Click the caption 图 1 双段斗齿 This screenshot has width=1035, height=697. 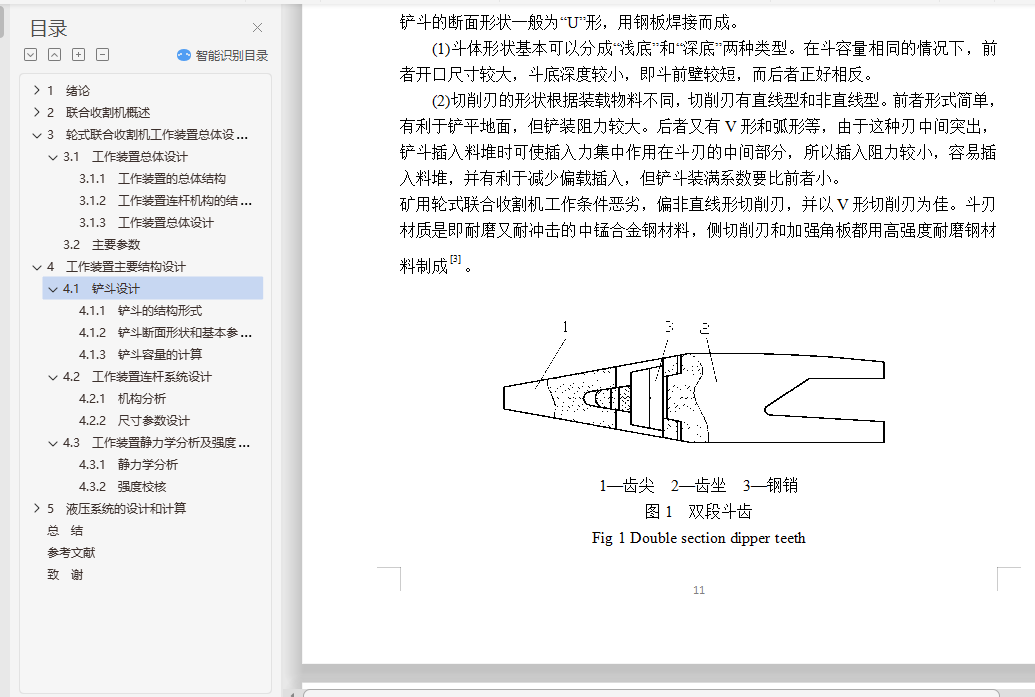(698, 512)
